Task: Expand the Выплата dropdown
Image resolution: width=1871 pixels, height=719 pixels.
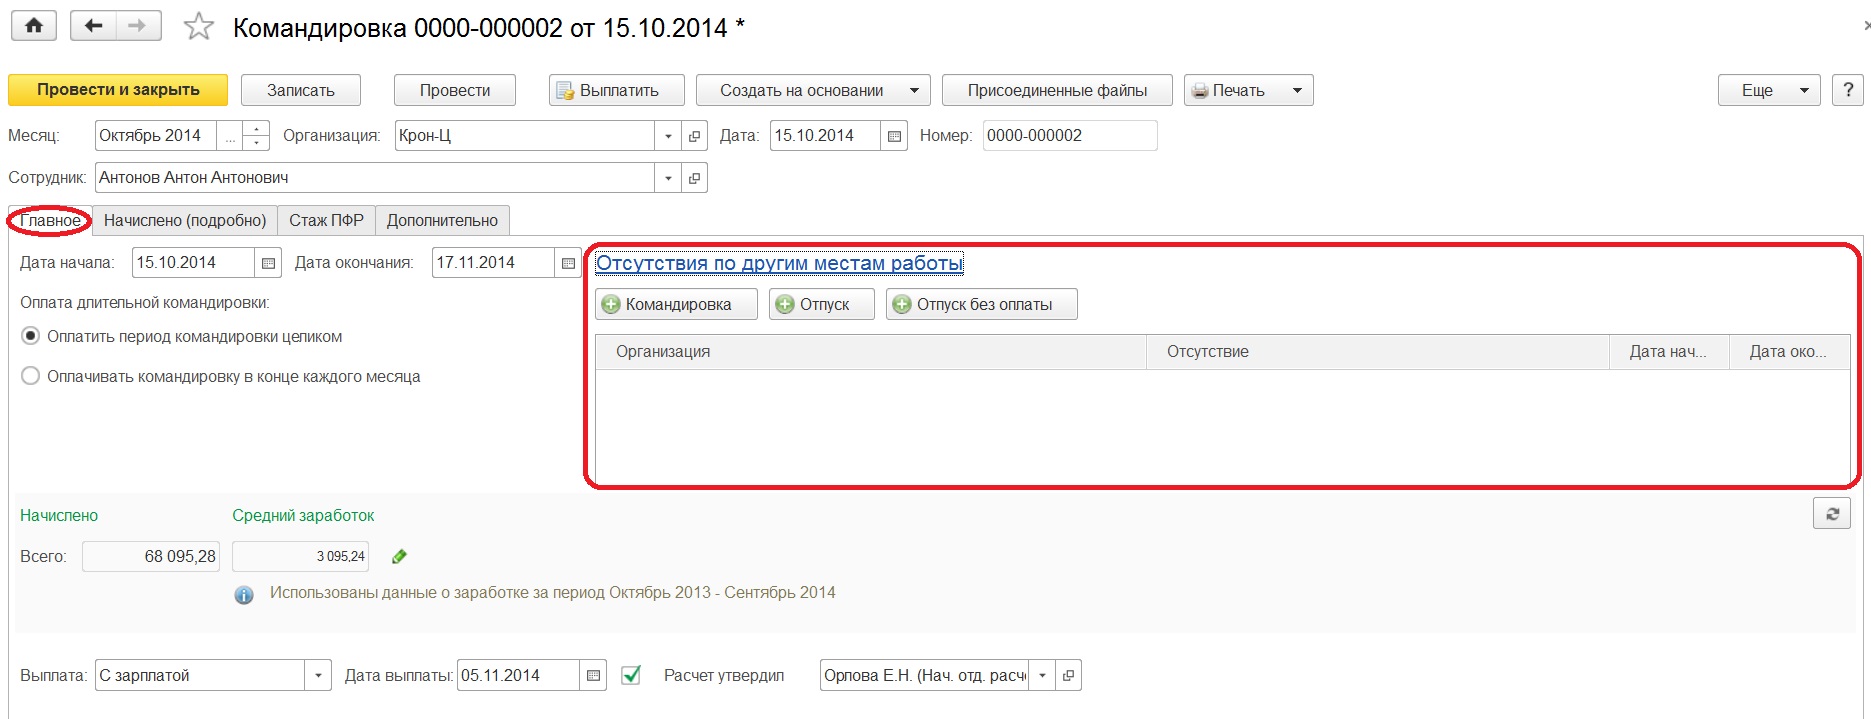Action: (x=318, y=676)
